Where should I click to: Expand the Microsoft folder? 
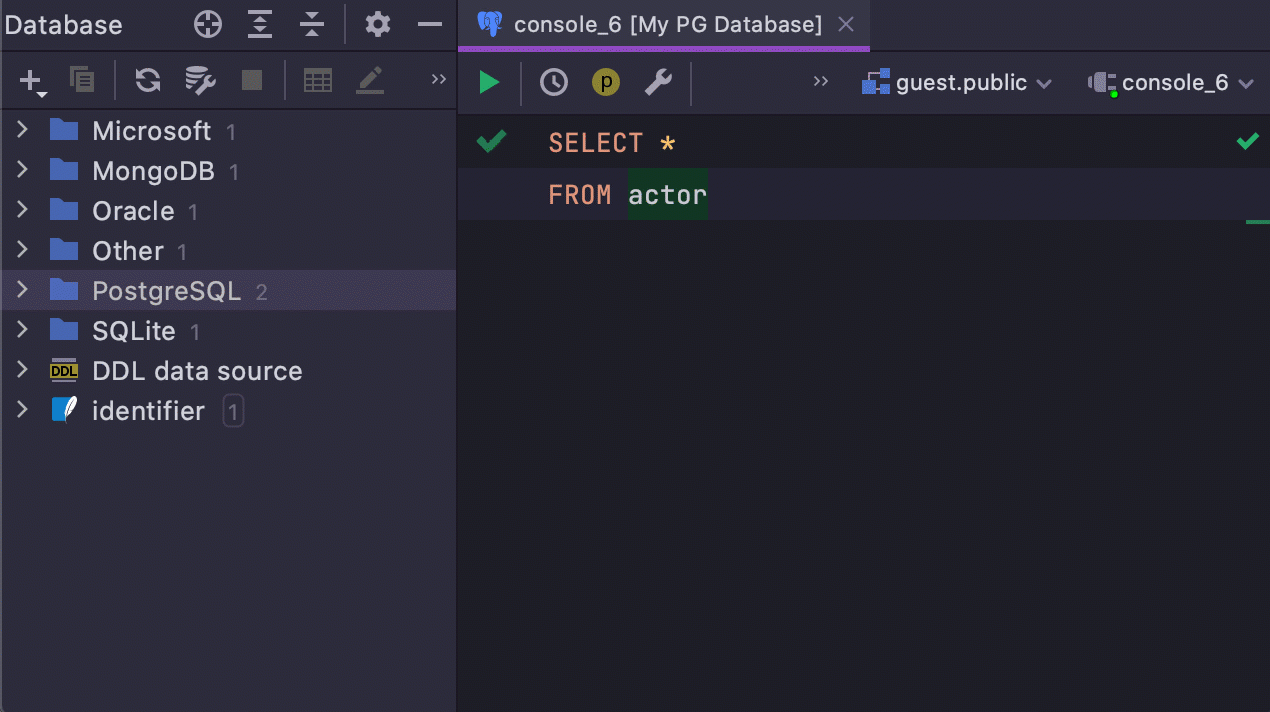23,130
